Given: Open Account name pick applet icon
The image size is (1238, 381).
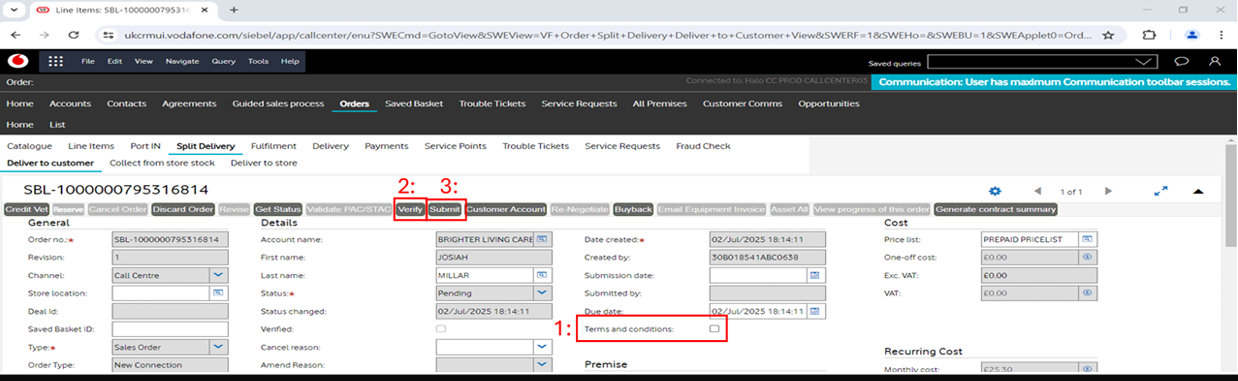Looking at the screenshot, I should pos(541,240).
